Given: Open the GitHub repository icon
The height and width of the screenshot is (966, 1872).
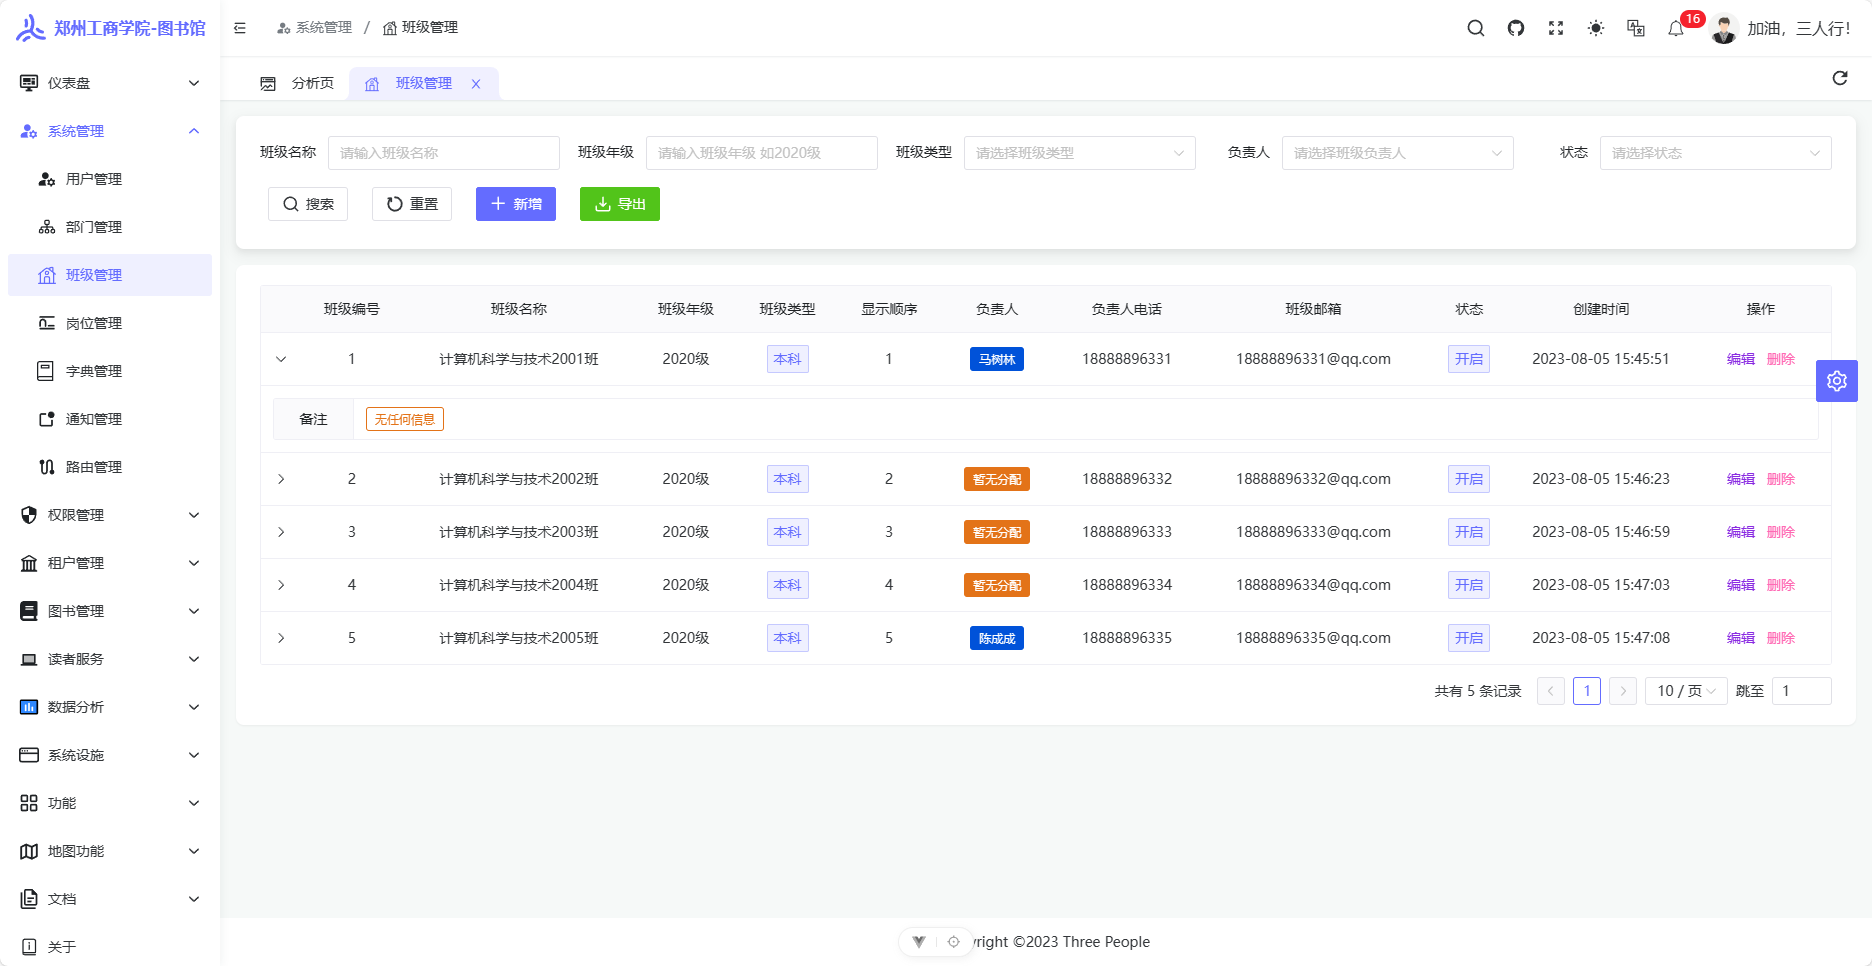Looking at the screenshot, I should click(1516, 28).
